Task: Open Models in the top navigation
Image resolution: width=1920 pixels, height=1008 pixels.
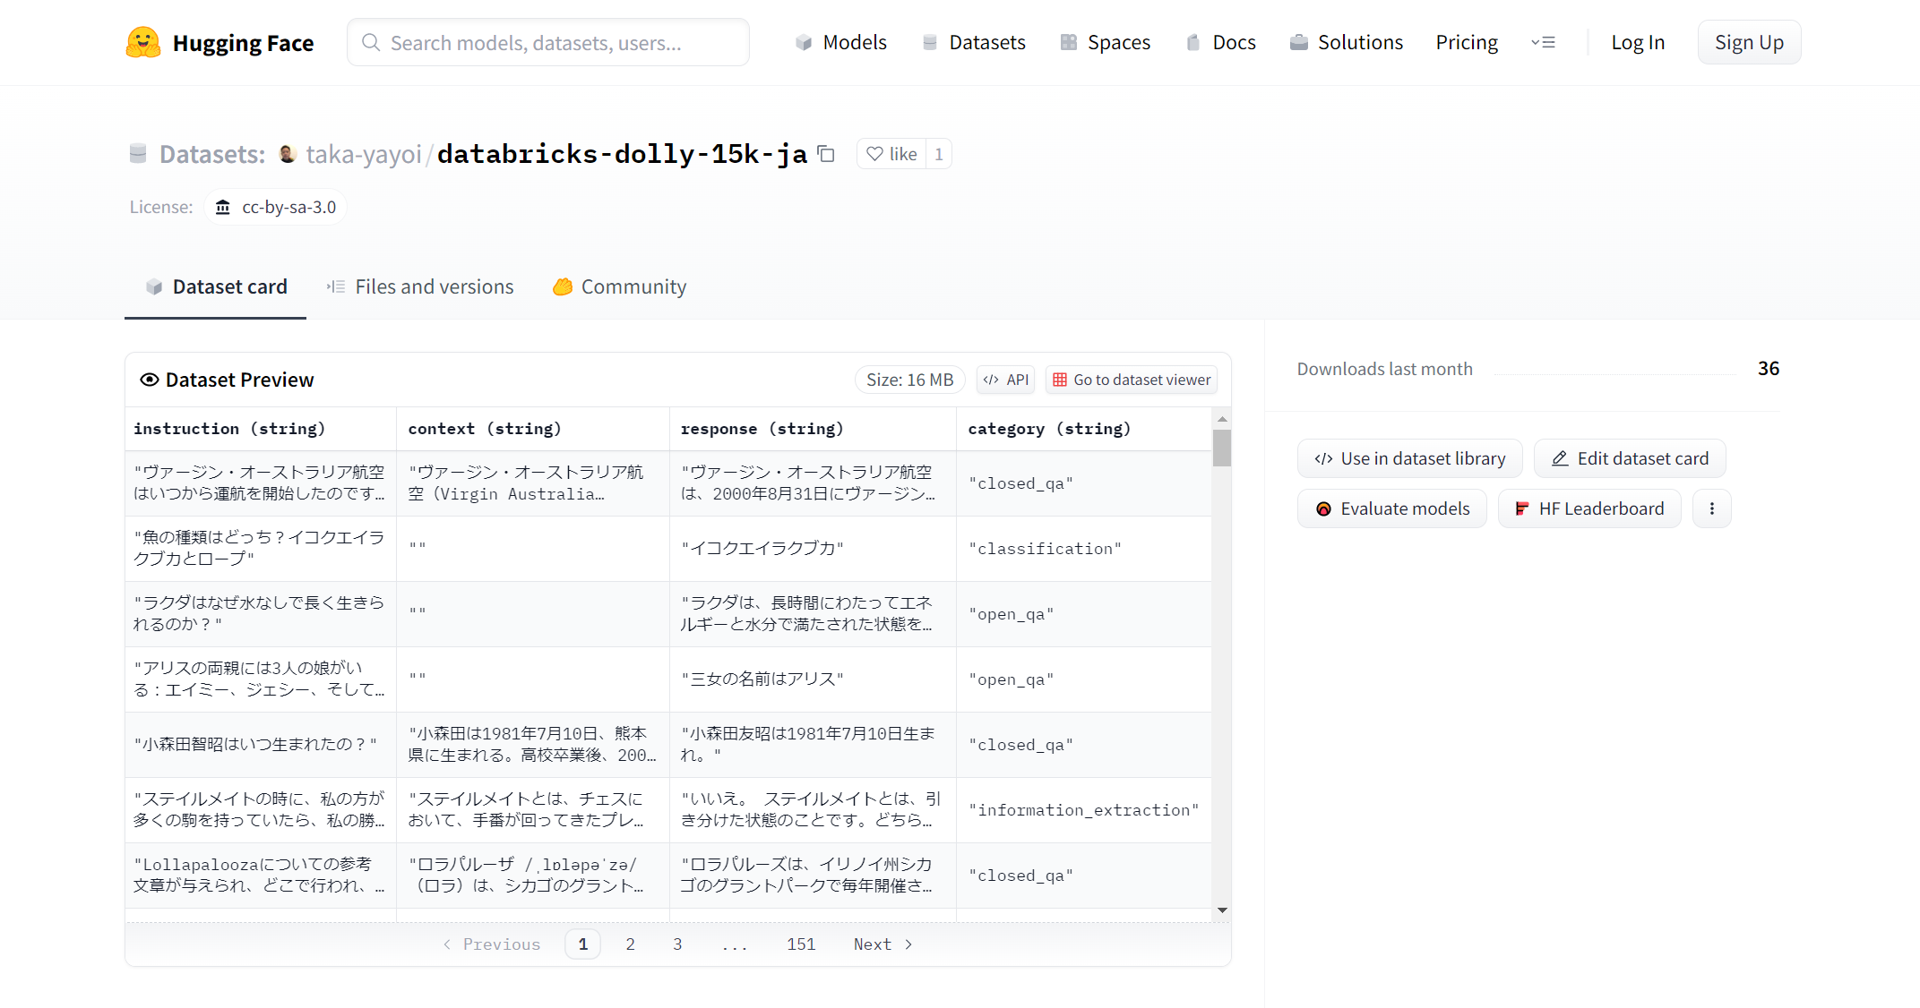Action: pos(841,42)
